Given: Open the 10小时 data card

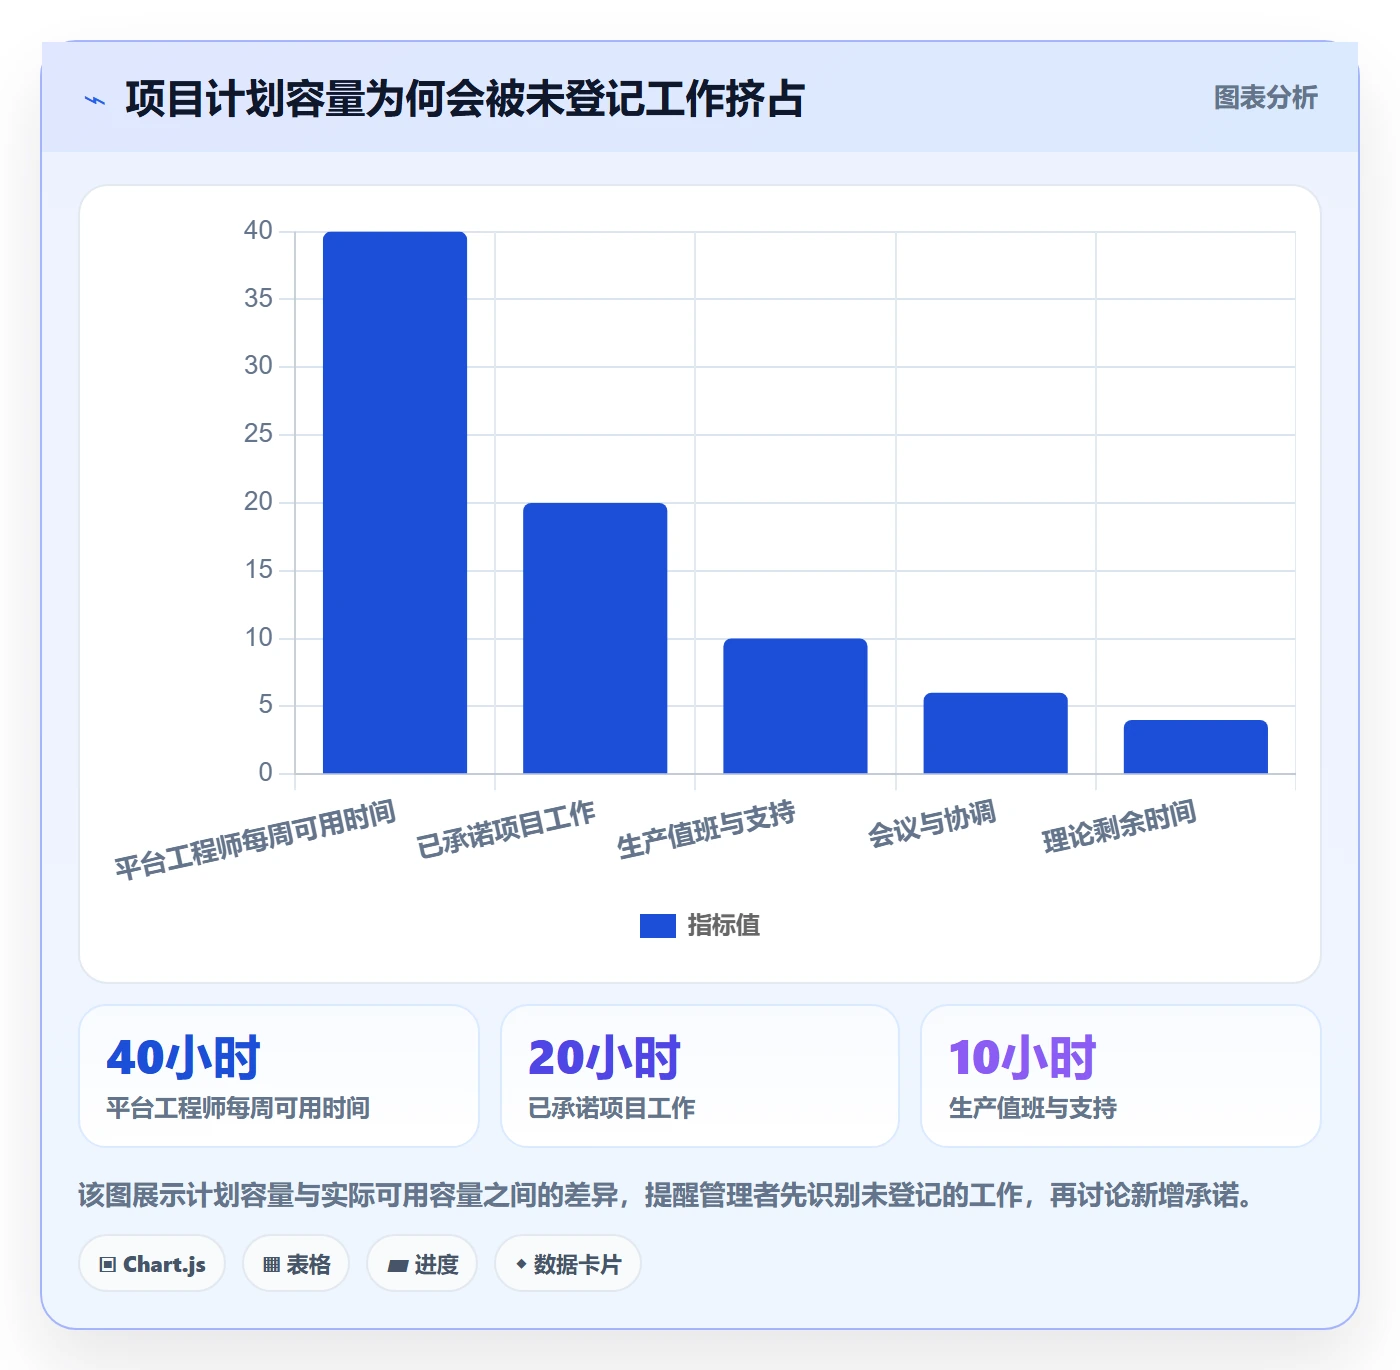Looking at the screenshot, I should point(1121,1076).
